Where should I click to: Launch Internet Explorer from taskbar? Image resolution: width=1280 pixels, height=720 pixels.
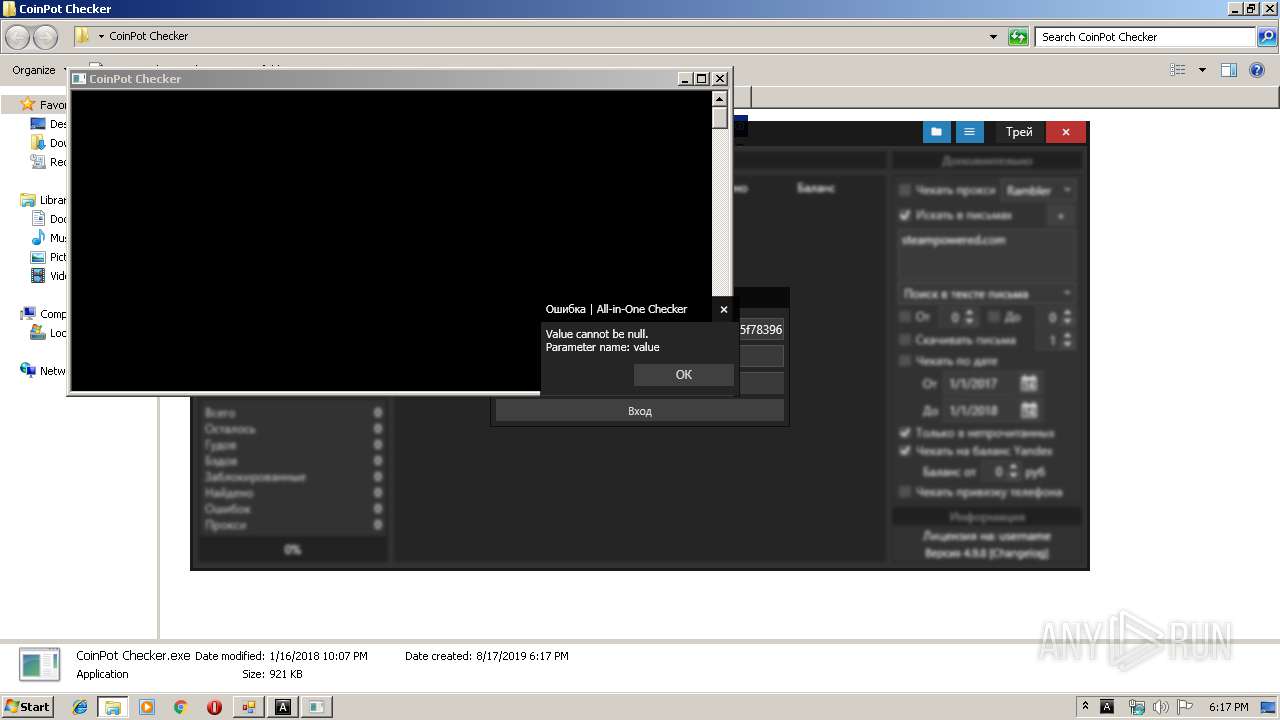coord(80,707)
